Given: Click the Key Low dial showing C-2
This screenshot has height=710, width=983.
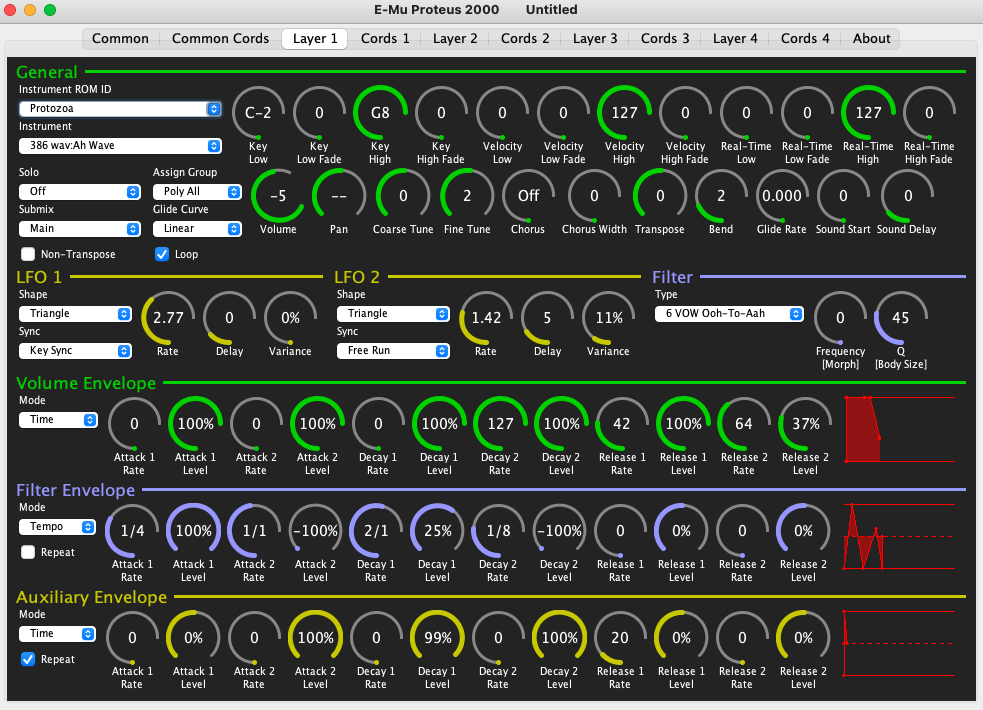Looking at the screenshot, I should (x=258, y=113).
